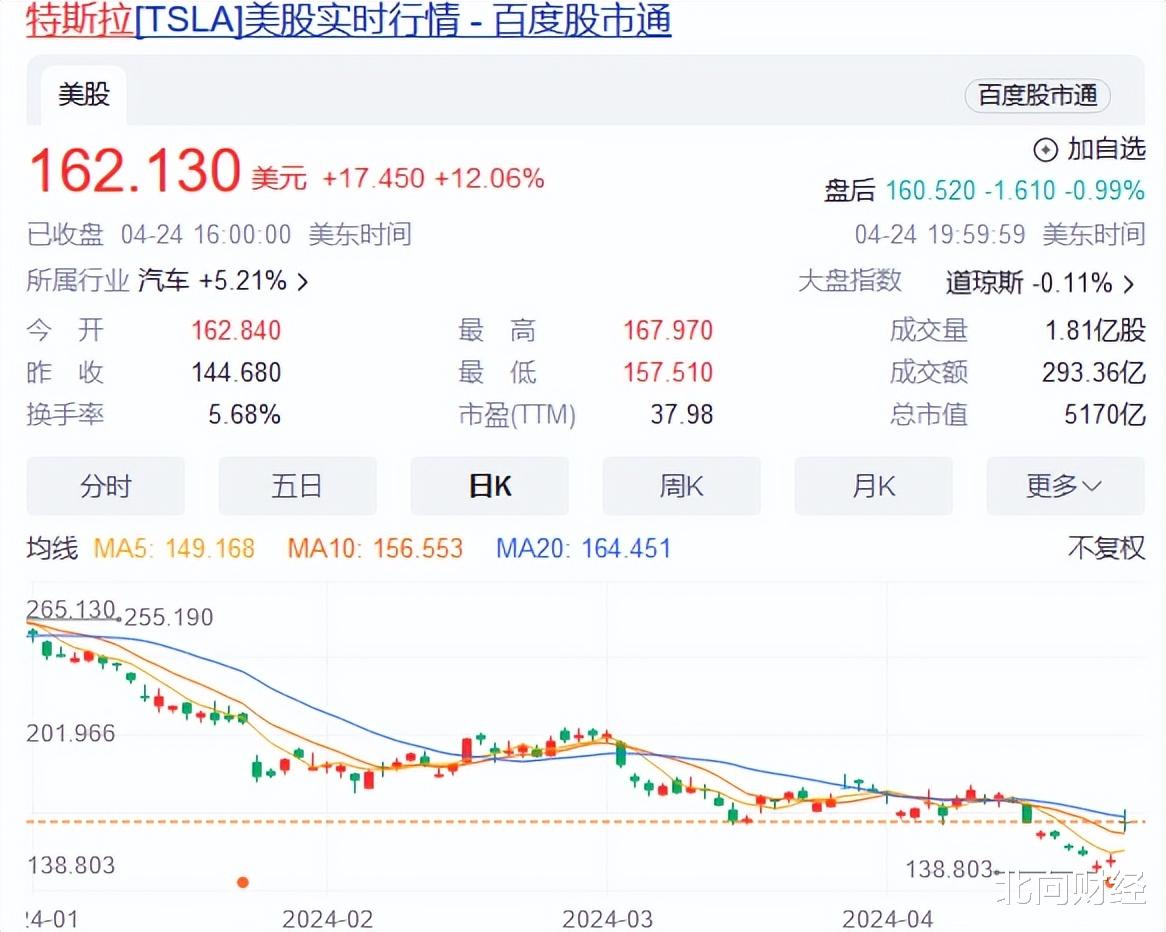Click the MA5: 149.168 indicator label
1166x932 pixels.
[x=174, y=549]
